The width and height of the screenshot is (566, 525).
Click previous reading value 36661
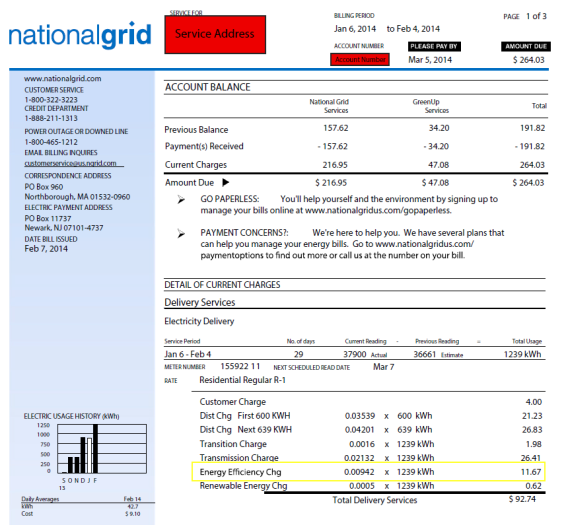[x=425, y=354]
